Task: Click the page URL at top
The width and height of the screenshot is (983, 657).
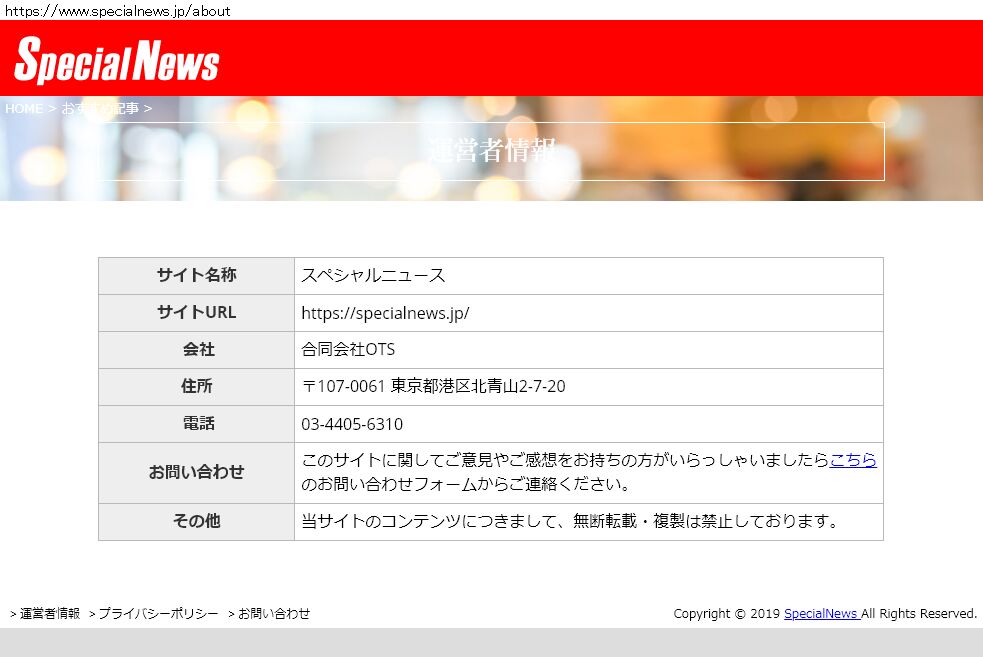Action: (118, 11)
